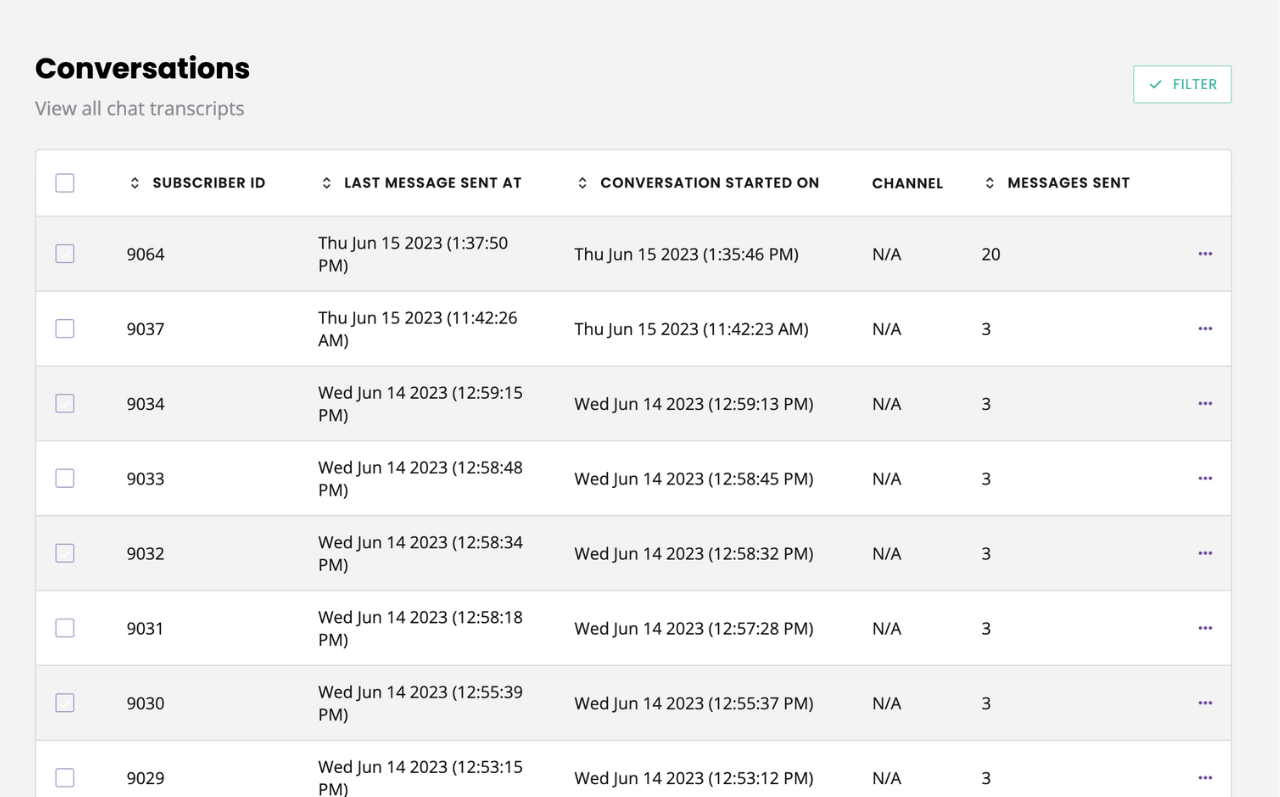
Task: Click the View all chat transcripts subtitle
Action: [139, 108]
